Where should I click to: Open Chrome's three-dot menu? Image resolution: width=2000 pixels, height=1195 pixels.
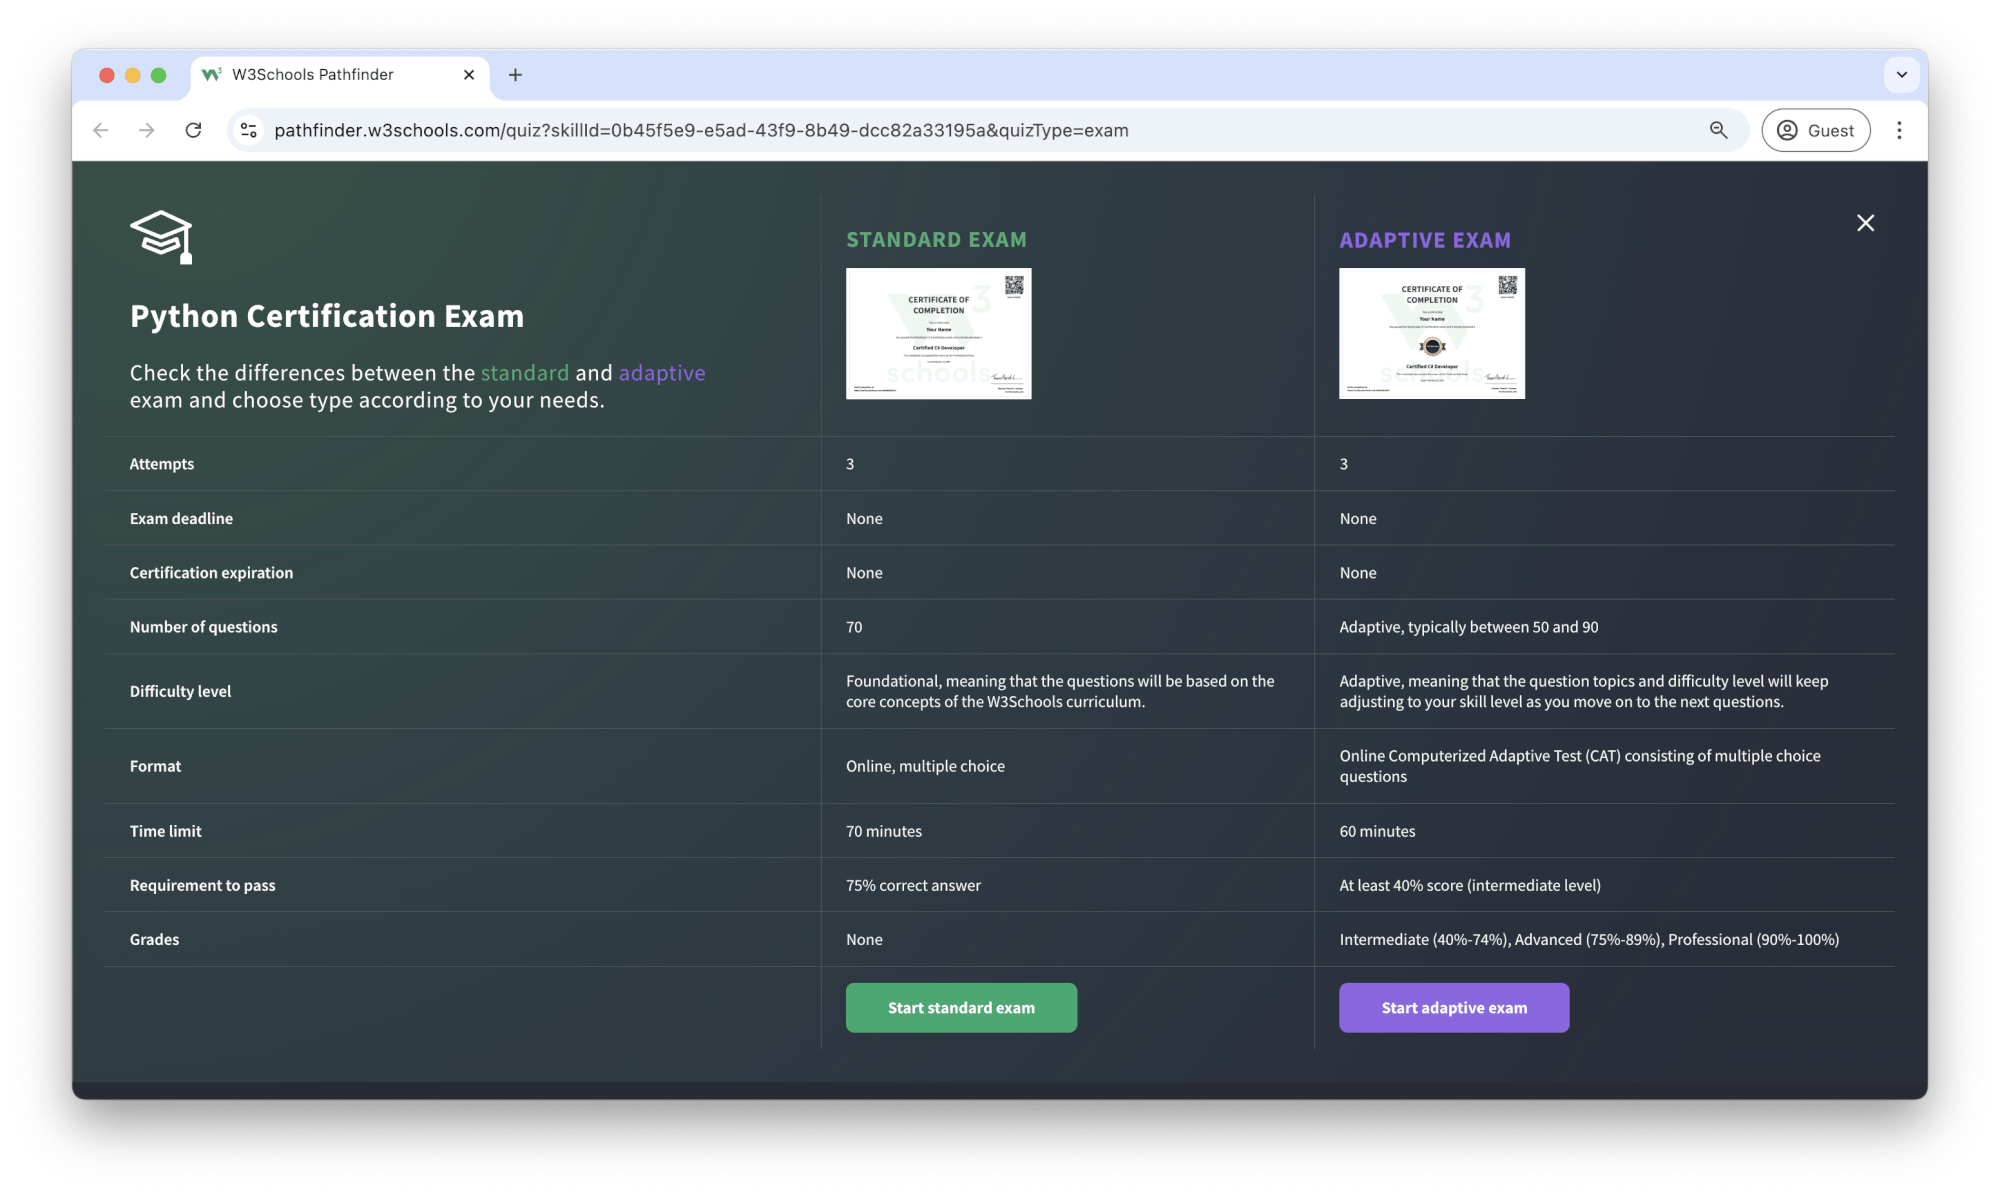pyautogui.click(x=1899, y=130)
